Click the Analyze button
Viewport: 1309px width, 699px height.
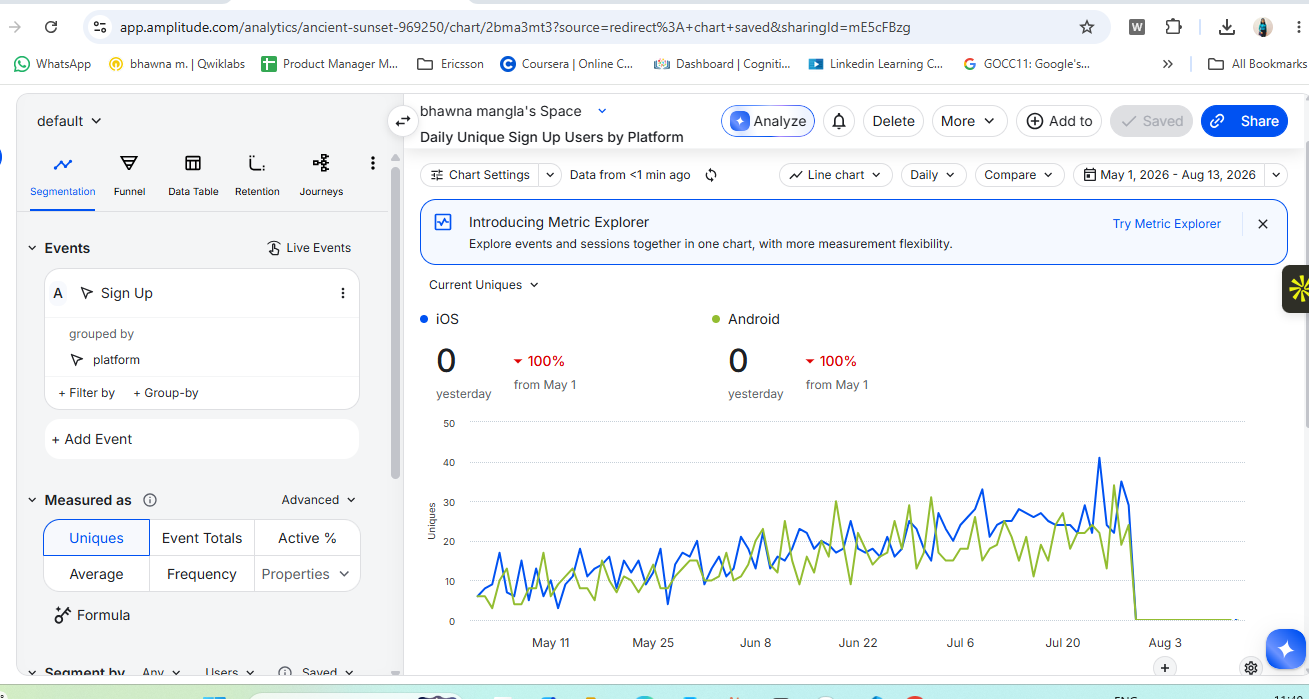click(768, 121)
